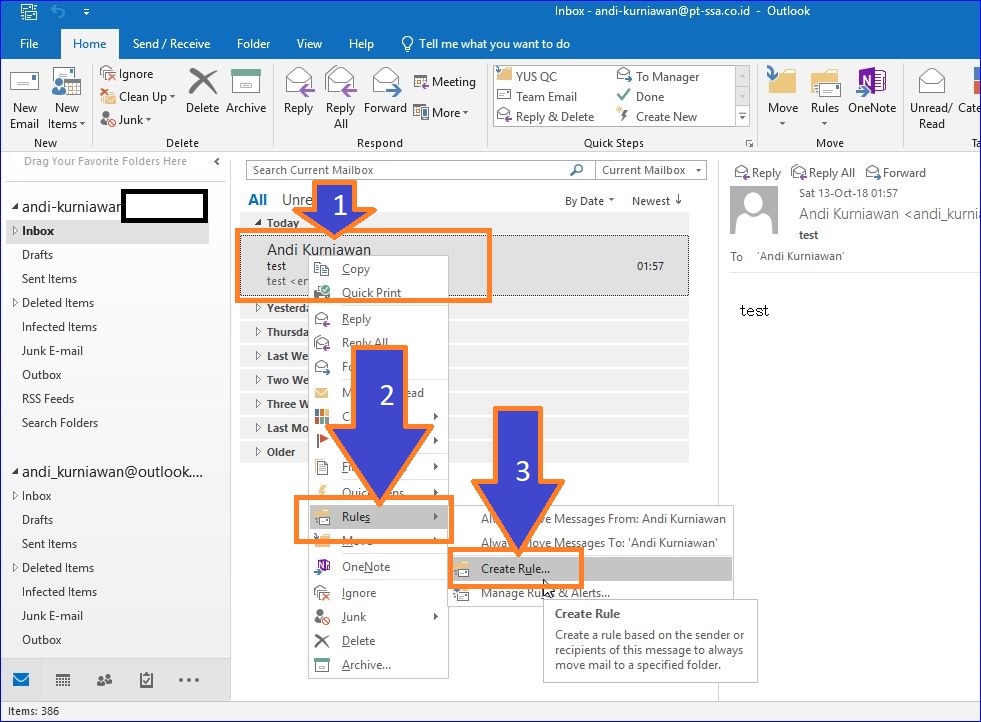Viewport: 981px width, 722px height.
Task: Choose Reply in the context menu
Action: [x=379, y=319]
